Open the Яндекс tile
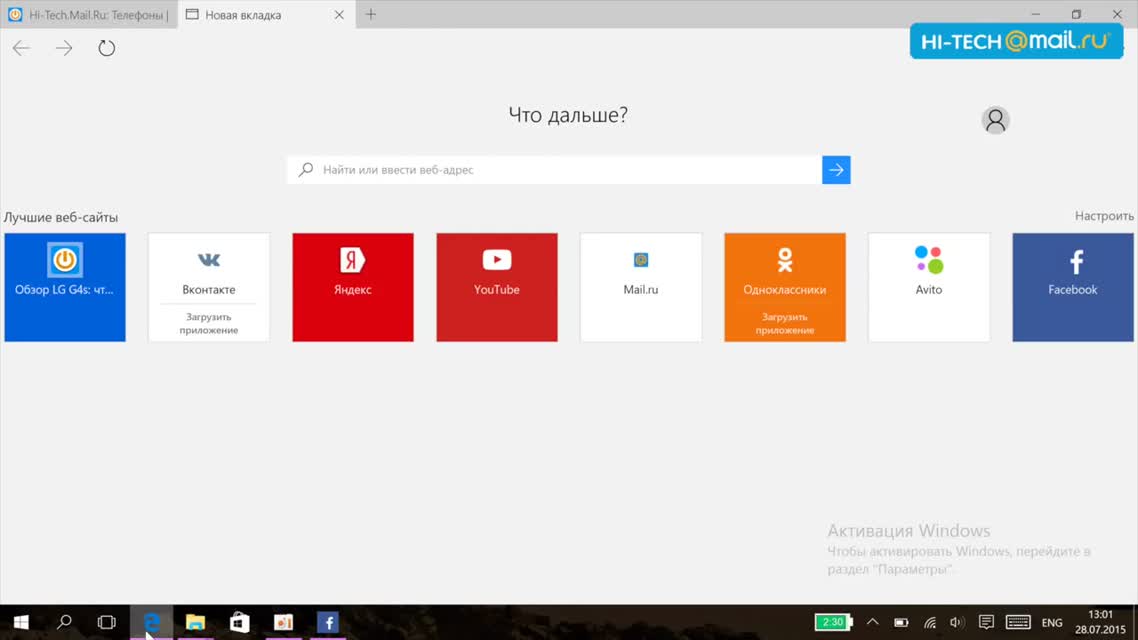 (353, 287)
